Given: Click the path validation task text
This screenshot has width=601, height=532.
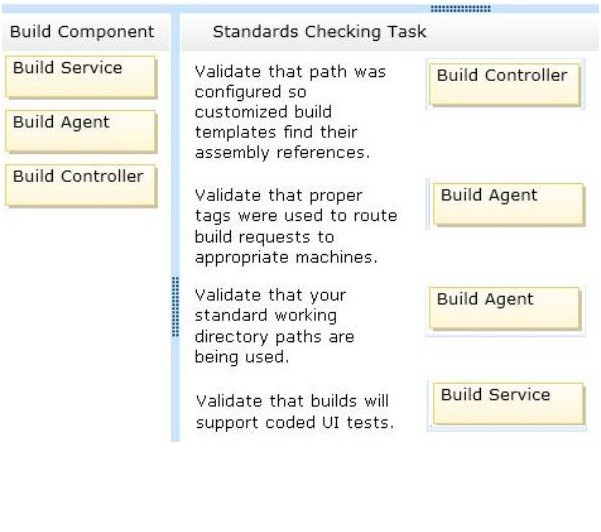Looking at the screenshot, I should tap(290, 112).
